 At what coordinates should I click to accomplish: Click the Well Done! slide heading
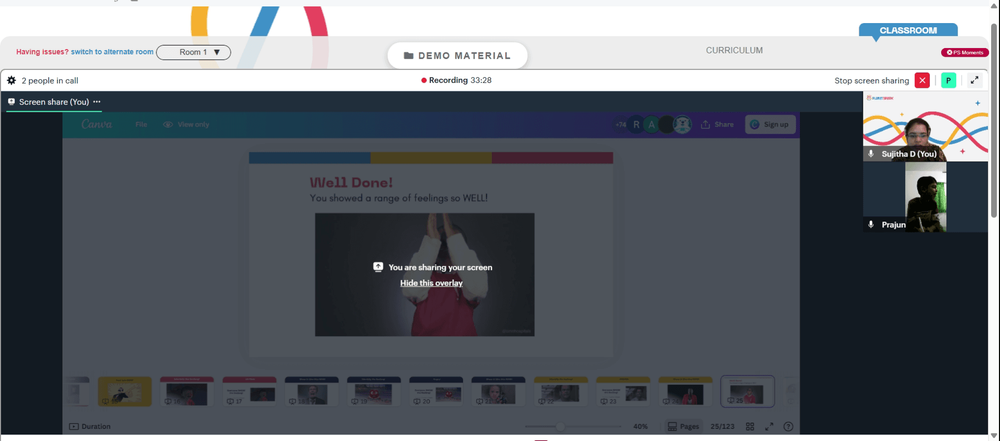[351, 183]
